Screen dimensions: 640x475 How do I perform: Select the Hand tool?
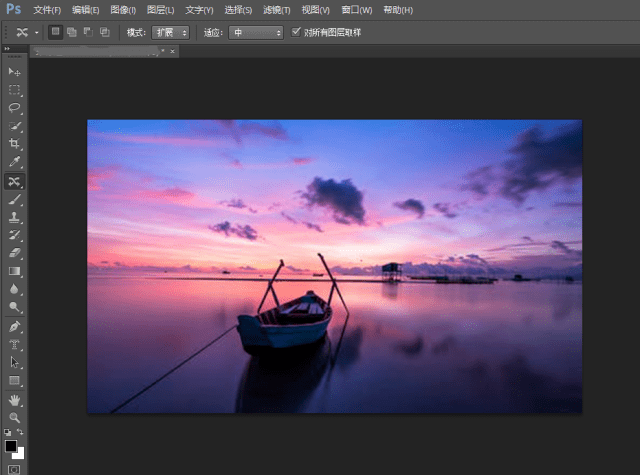coord(14,400)
